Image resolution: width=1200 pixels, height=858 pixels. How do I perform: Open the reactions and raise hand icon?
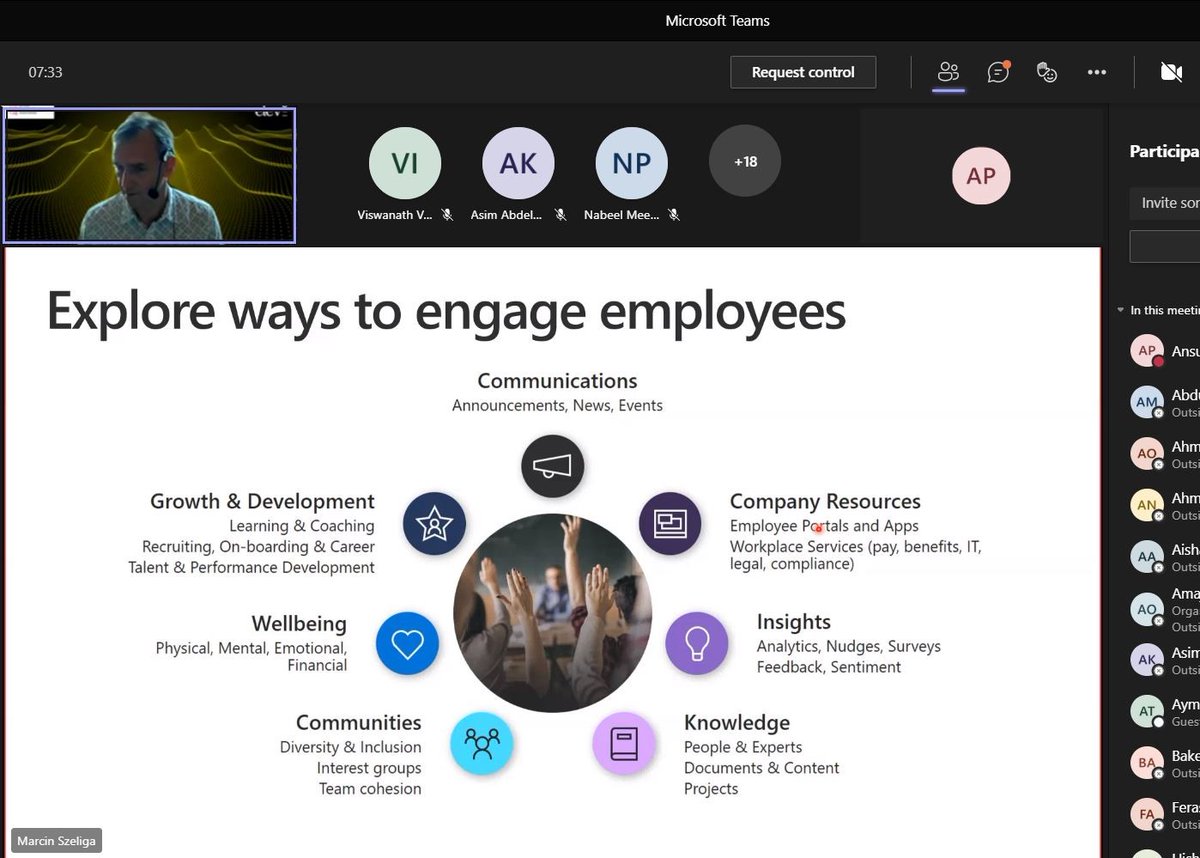point(1047,72)
